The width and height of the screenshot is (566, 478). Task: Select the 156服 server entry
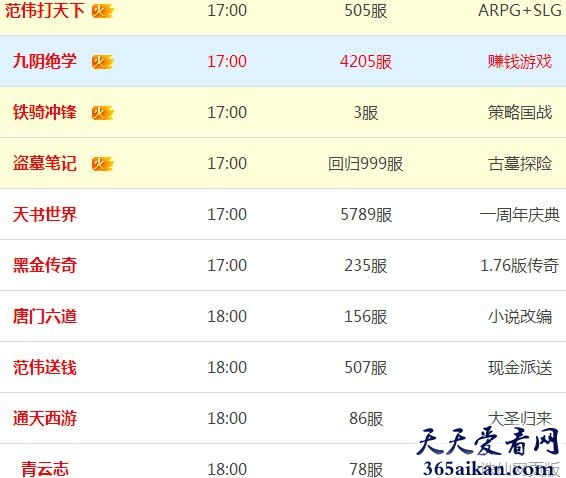pos(366,316)
